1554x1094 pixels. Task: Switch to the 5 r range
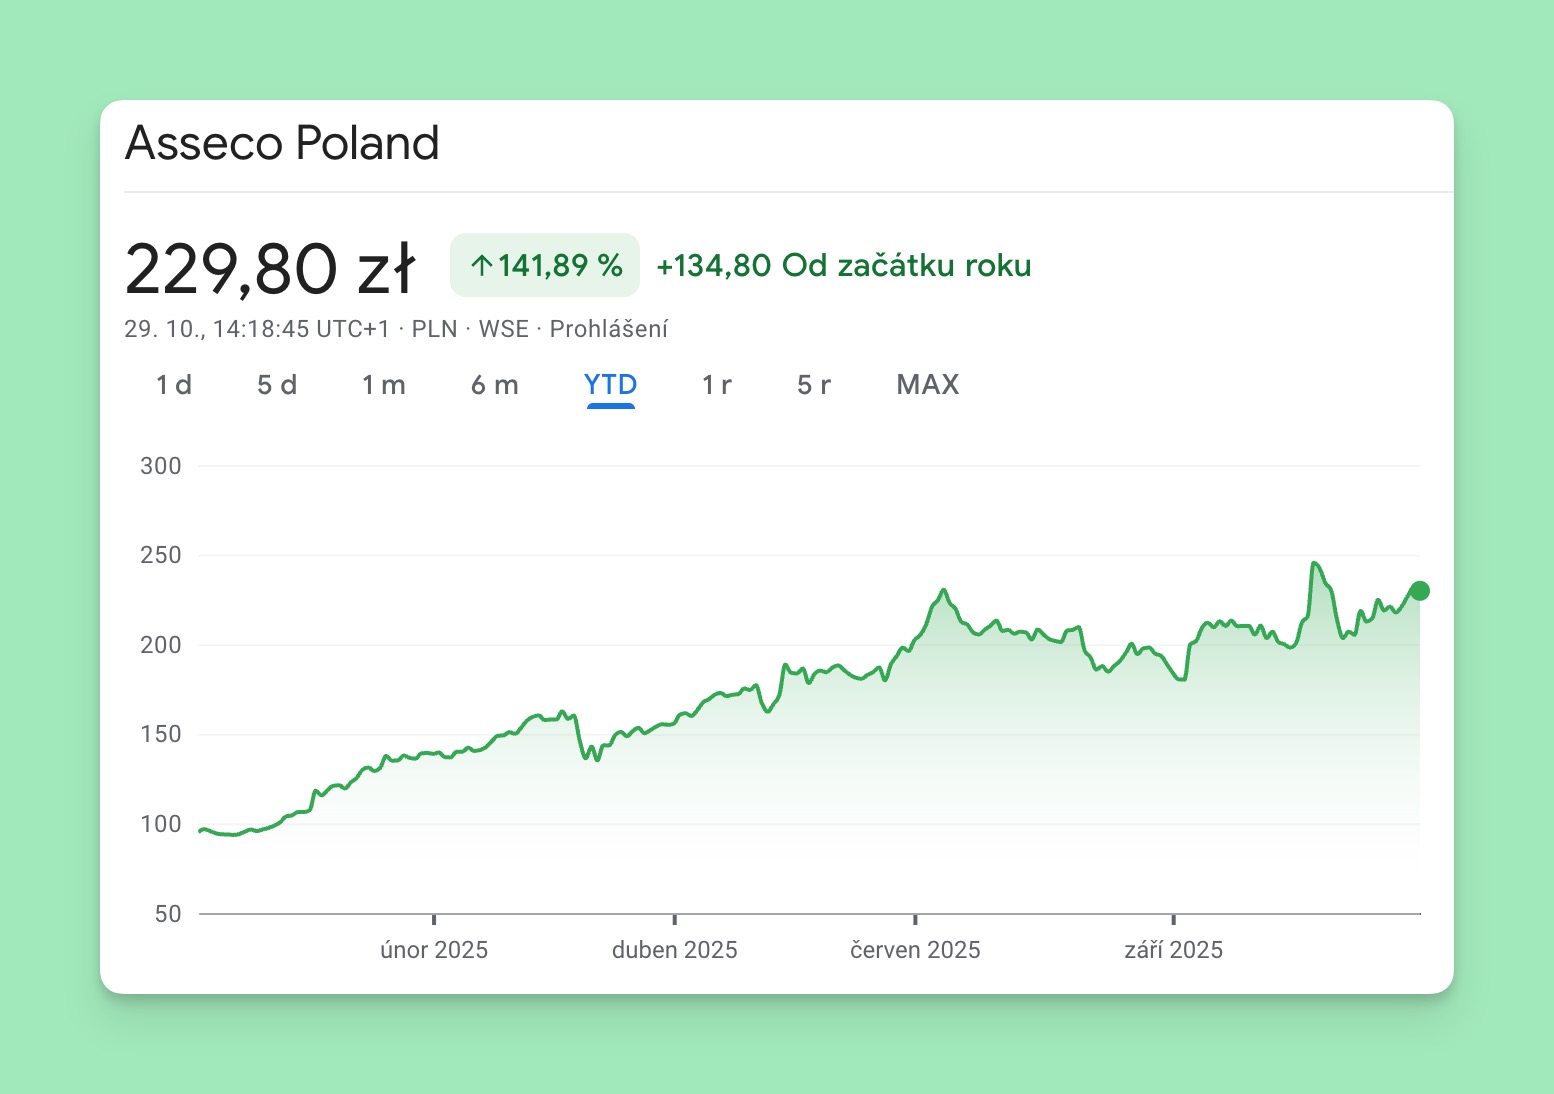(814, 385)
